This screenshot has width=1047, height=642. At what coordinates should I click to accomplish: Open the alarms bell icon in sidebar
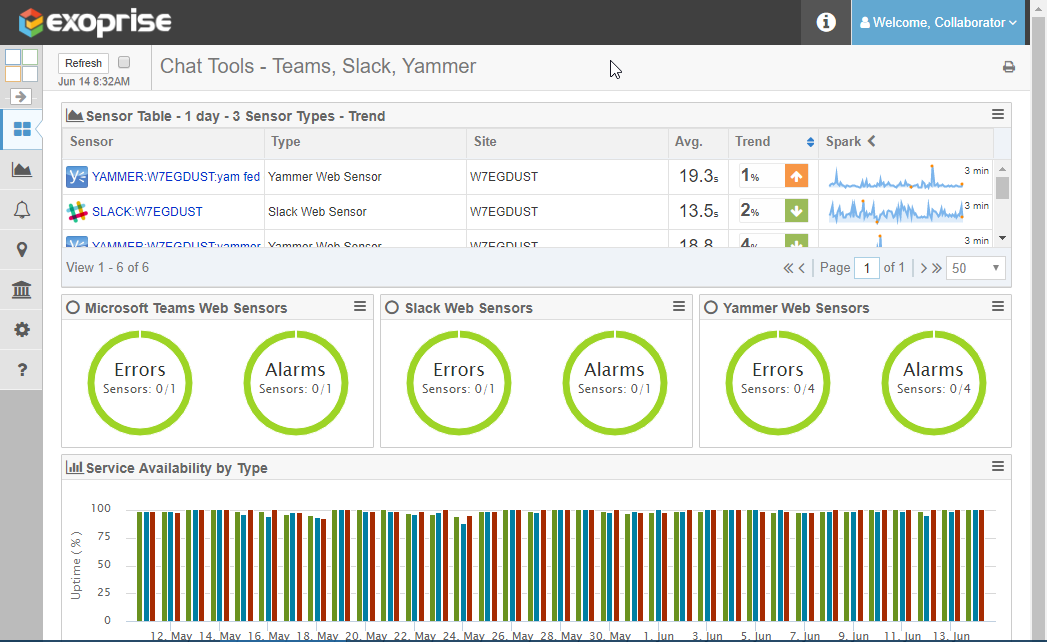pyautogui.click(x=21, y=210)
